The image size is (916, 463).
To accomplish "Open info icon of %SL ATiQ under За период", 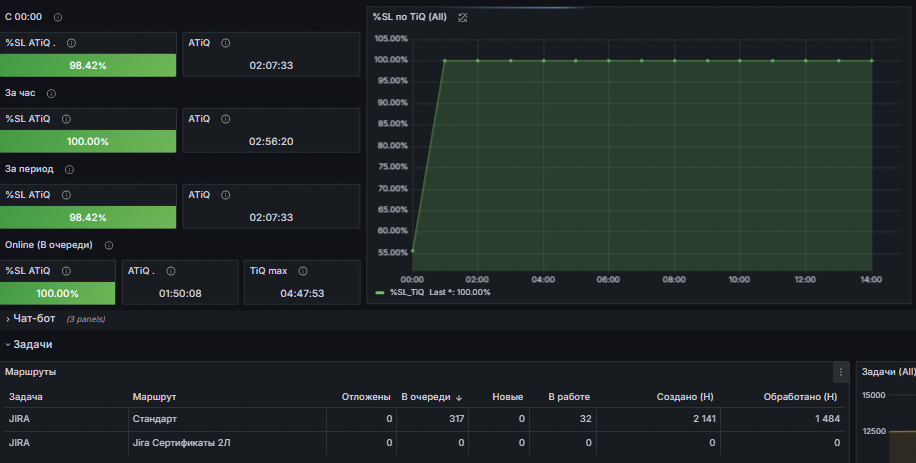I will [67, 195].
